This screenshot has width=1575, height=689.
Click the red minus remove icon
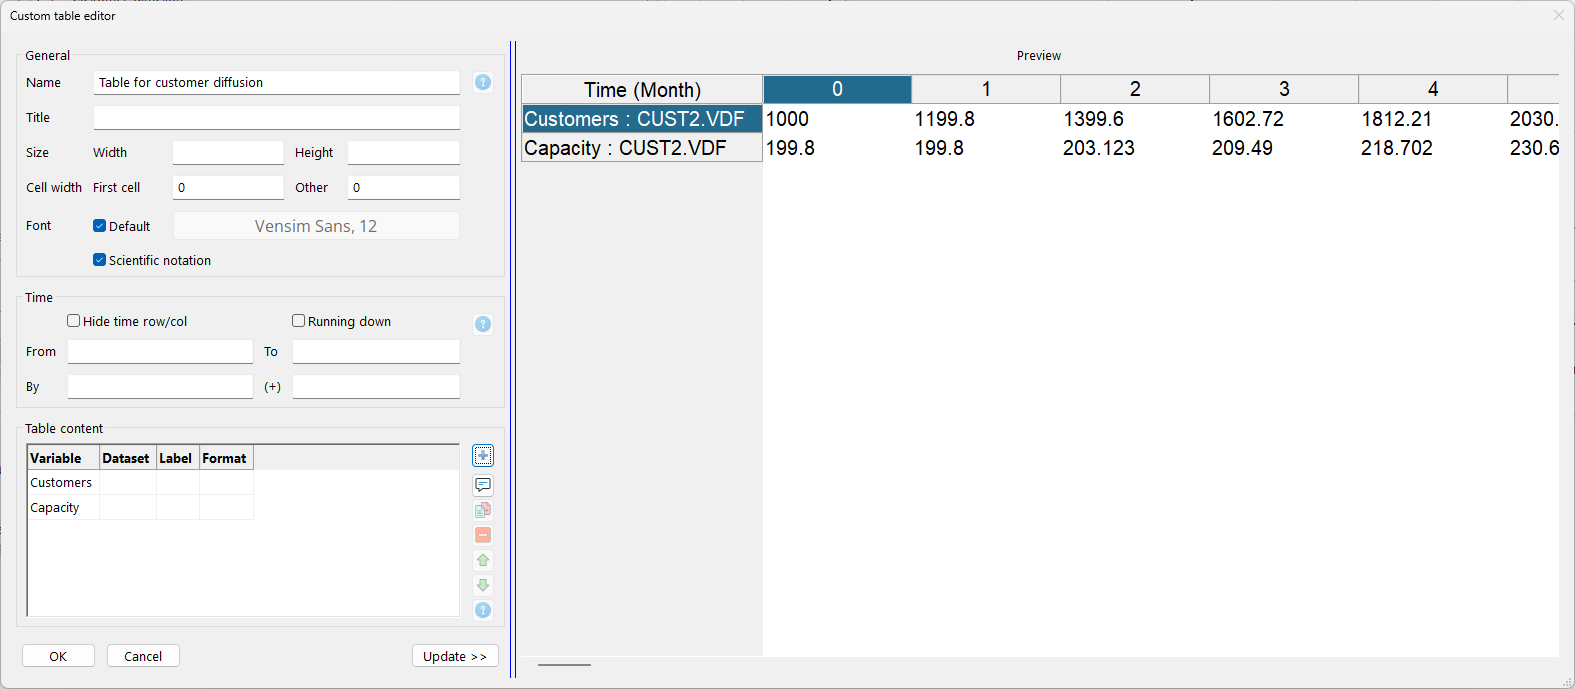pos(483,535)
